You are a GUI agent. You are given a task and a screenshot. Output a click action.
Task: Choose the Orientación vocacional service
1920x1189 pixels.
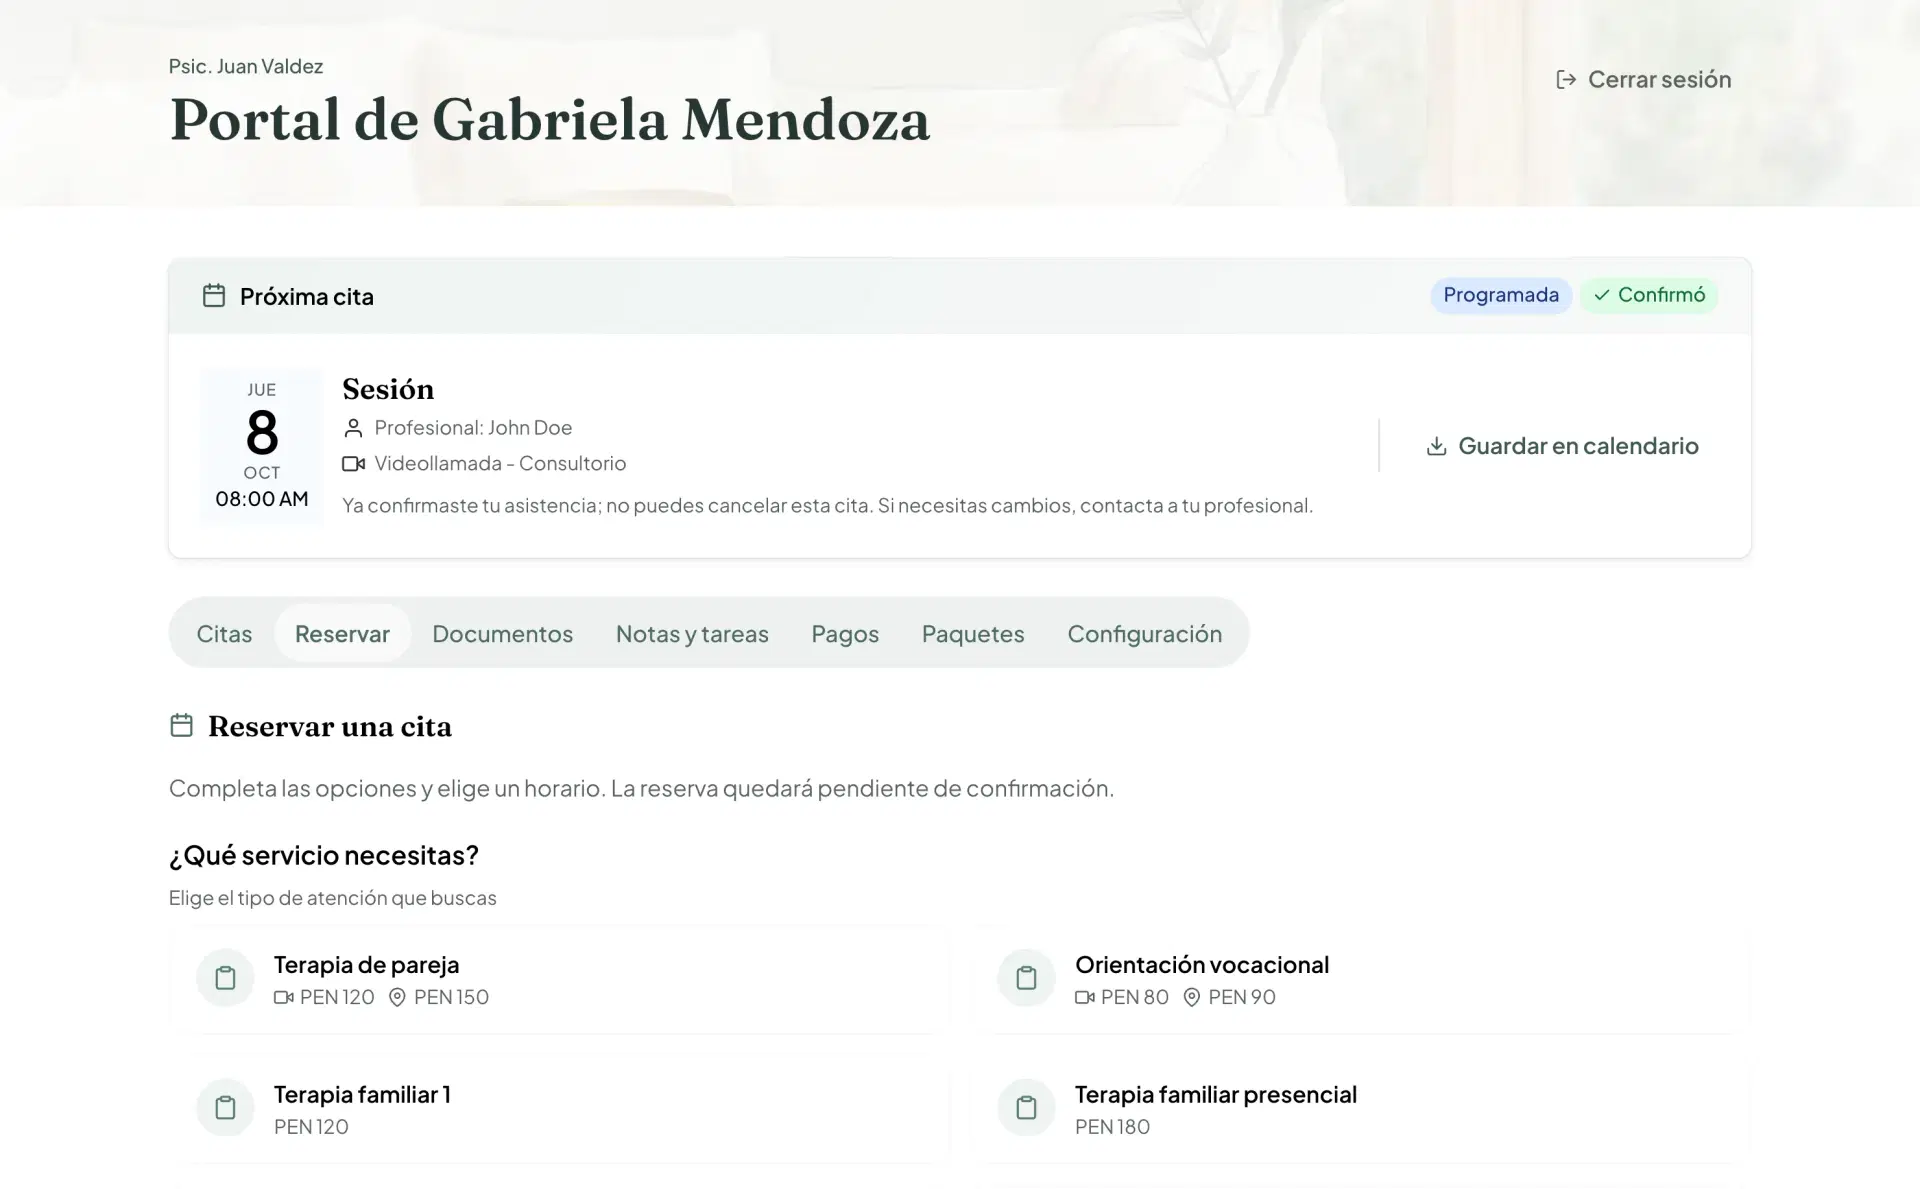pyautogui.click(x=1360, y=979)
